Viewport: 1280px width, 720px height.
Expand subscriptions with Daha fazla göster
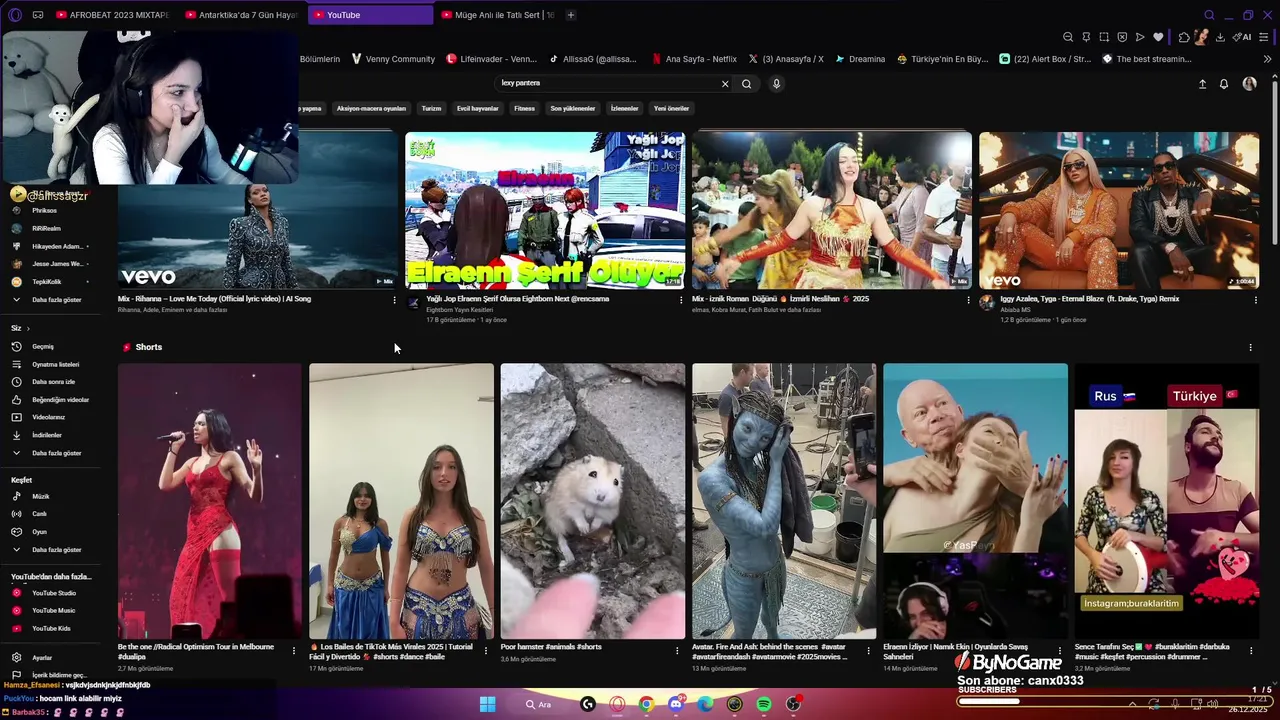(x=56, y=300)
